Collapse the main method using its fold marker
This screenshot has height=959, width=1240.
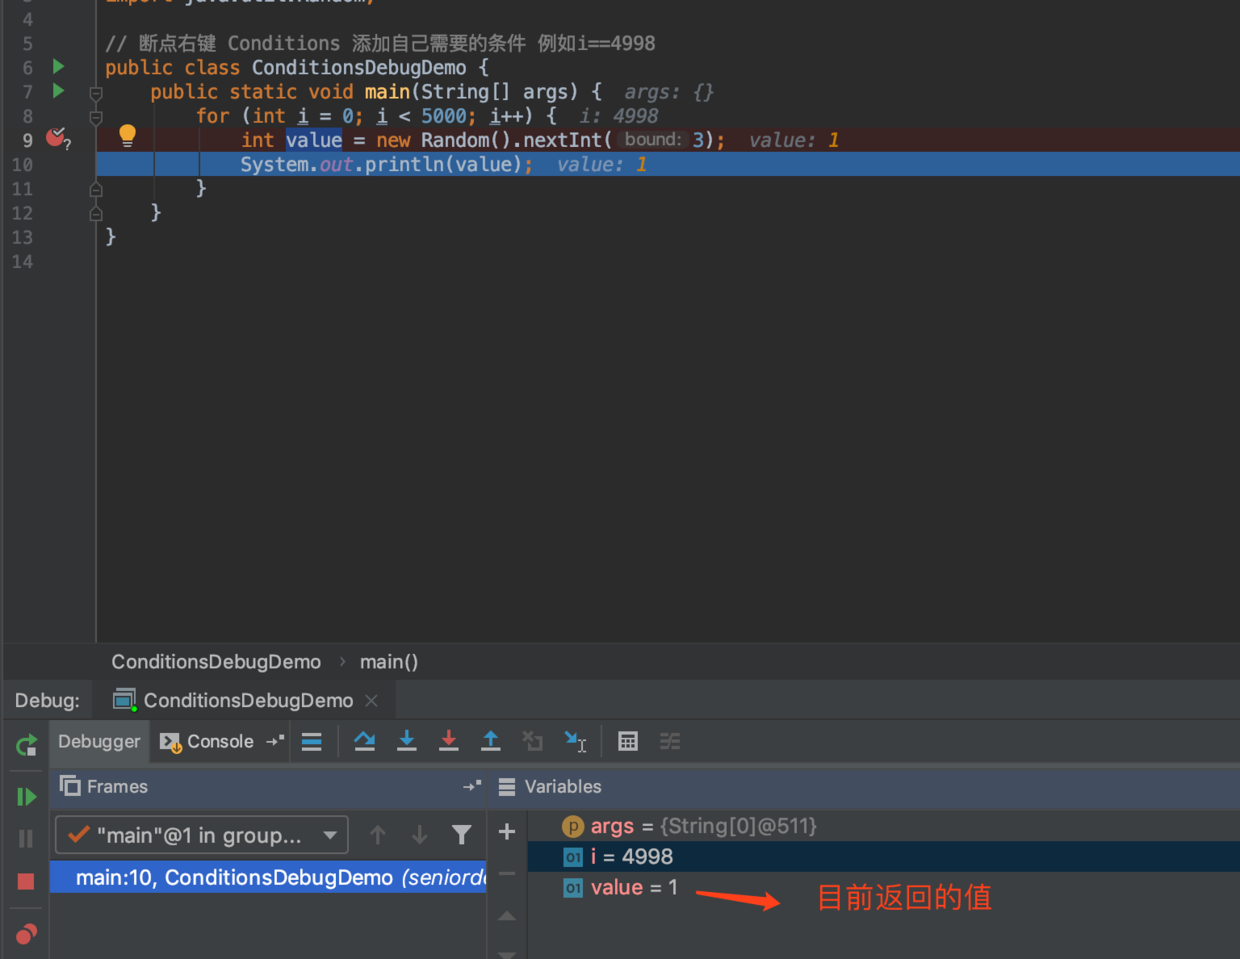click(96, 93)
